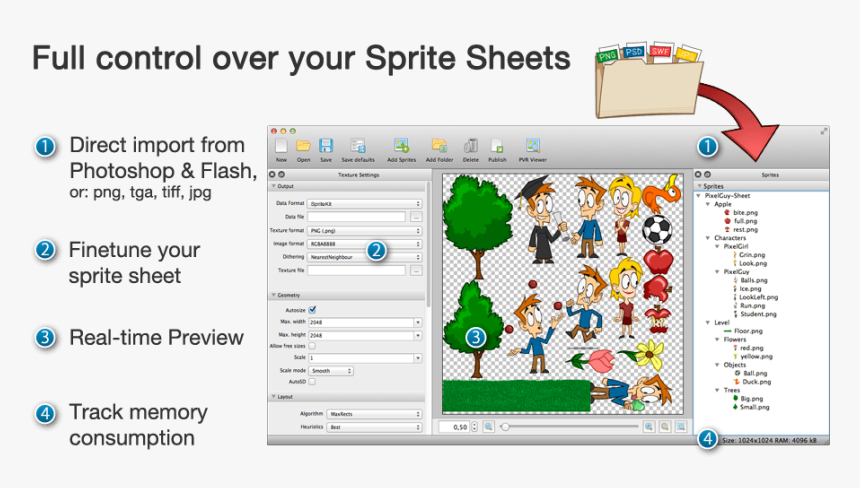
Task: Select yellow.png in the Sprites tree
Action: tap(756, 356)
